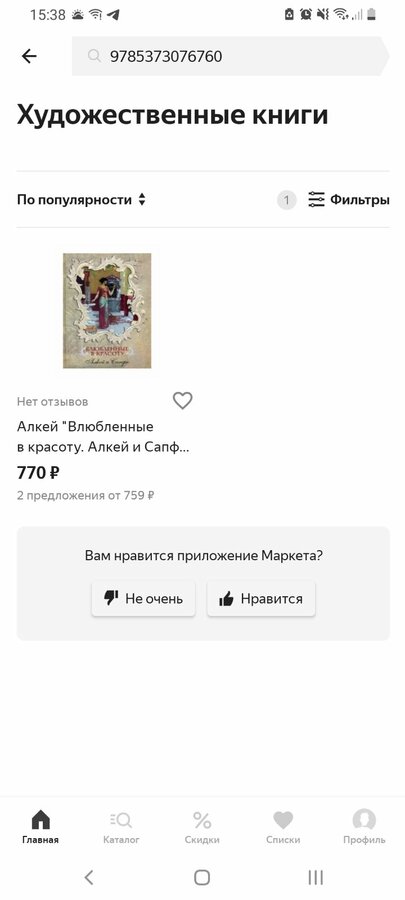Tap the magnifier icon in search field
This screenshot has width=405, height=900.
coord(94,56)
